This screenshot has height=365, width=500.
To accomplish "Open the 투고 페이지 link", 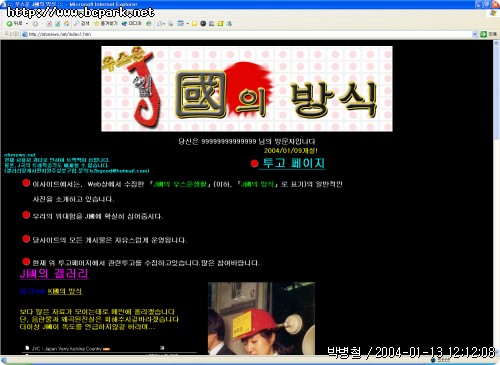I will coord(293,163).
